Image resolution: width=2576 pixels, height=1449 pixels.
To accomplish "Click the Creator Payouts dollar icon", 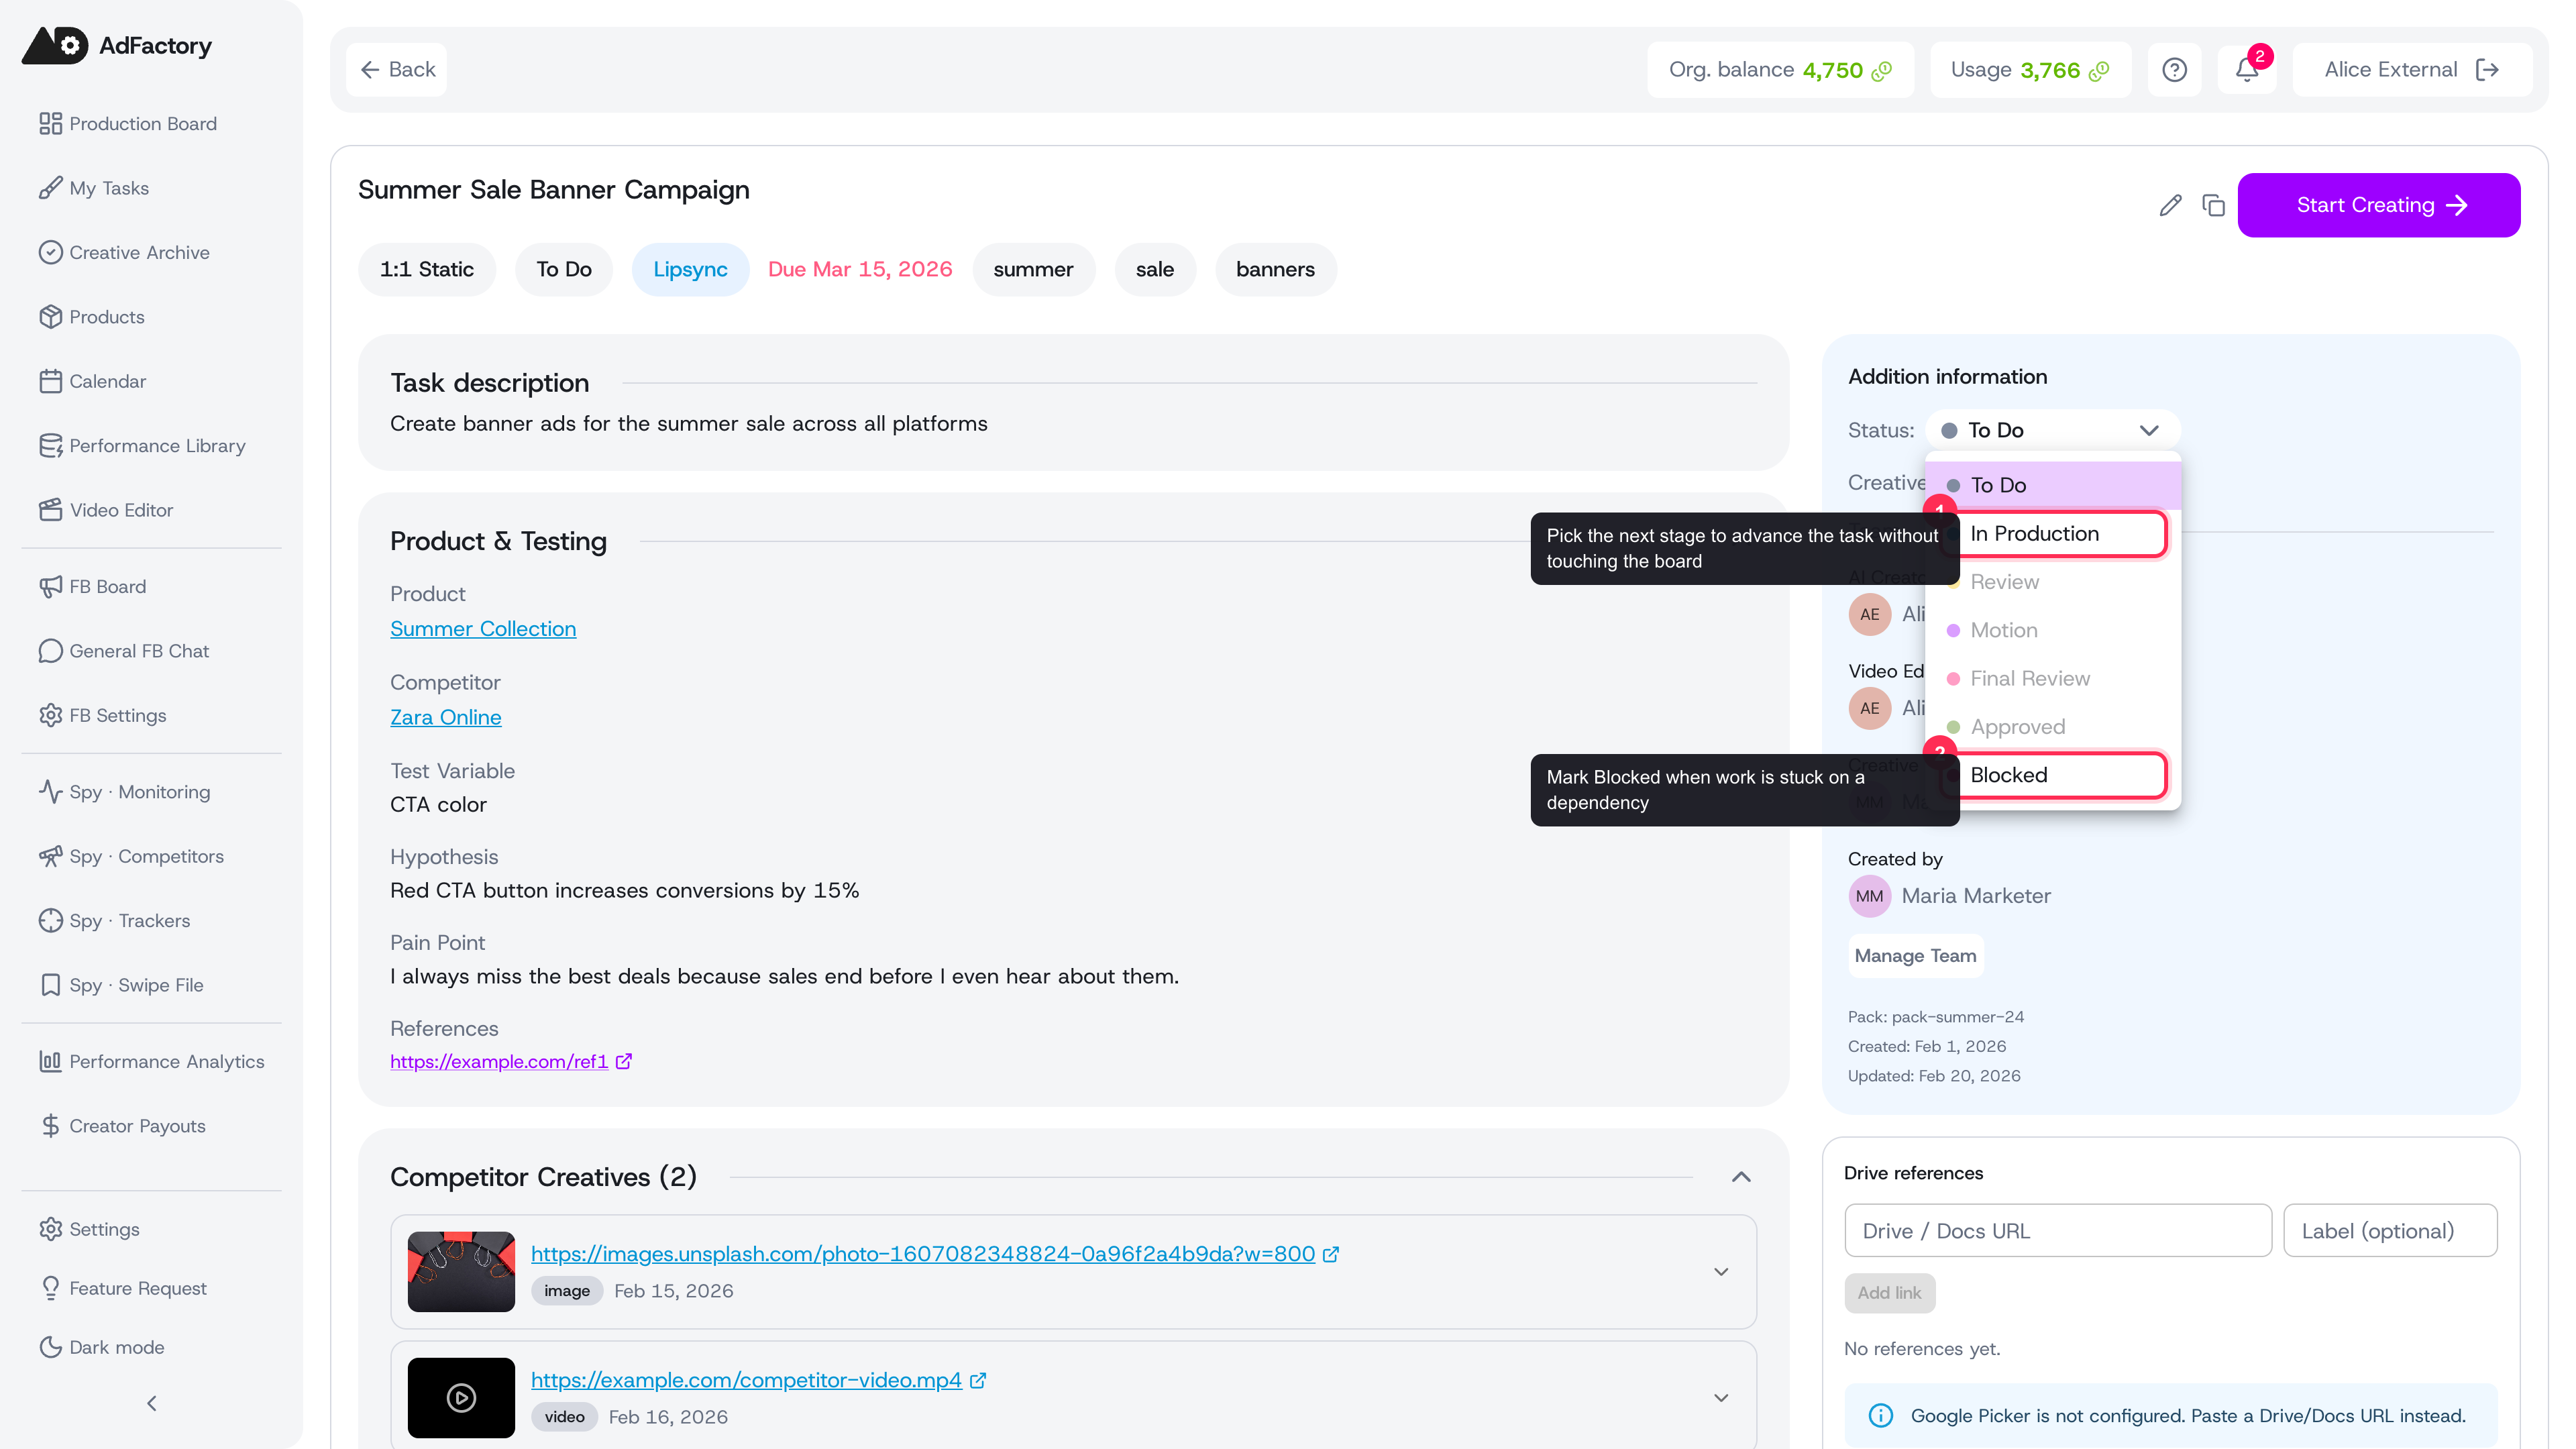I will [x=51, y=1126].
